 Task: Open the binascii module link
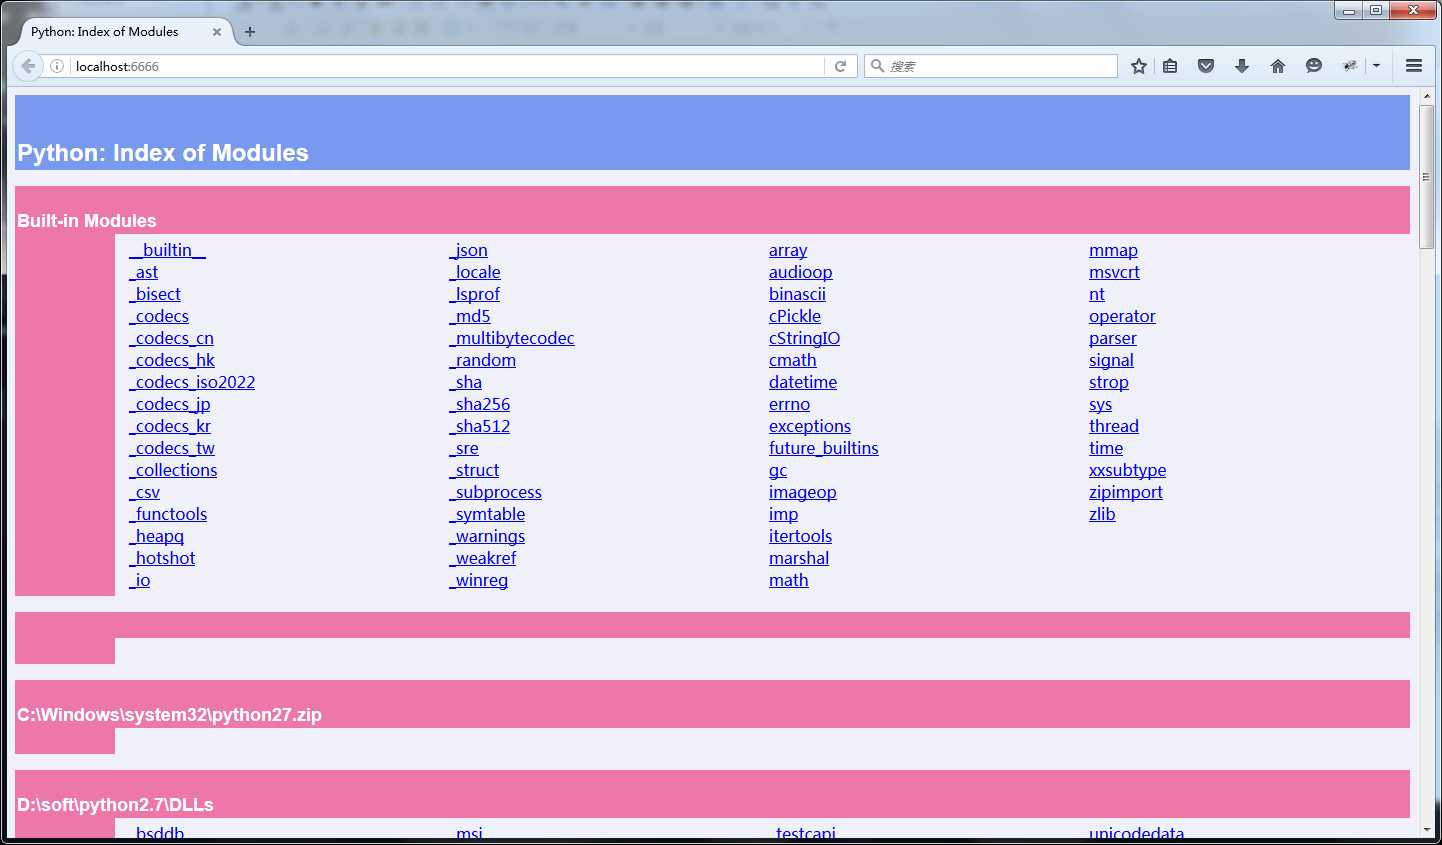(797, 294)
